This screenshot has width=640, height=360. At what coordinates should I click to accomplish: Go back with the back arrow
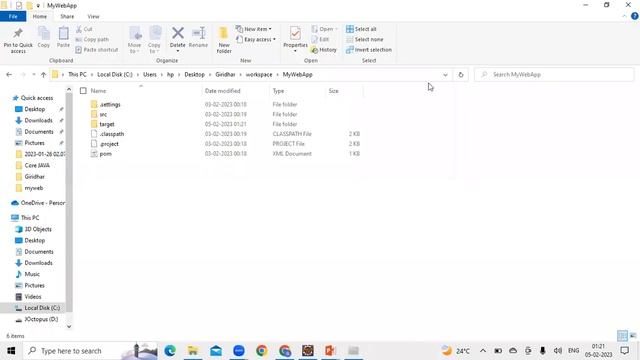(9, 75)
